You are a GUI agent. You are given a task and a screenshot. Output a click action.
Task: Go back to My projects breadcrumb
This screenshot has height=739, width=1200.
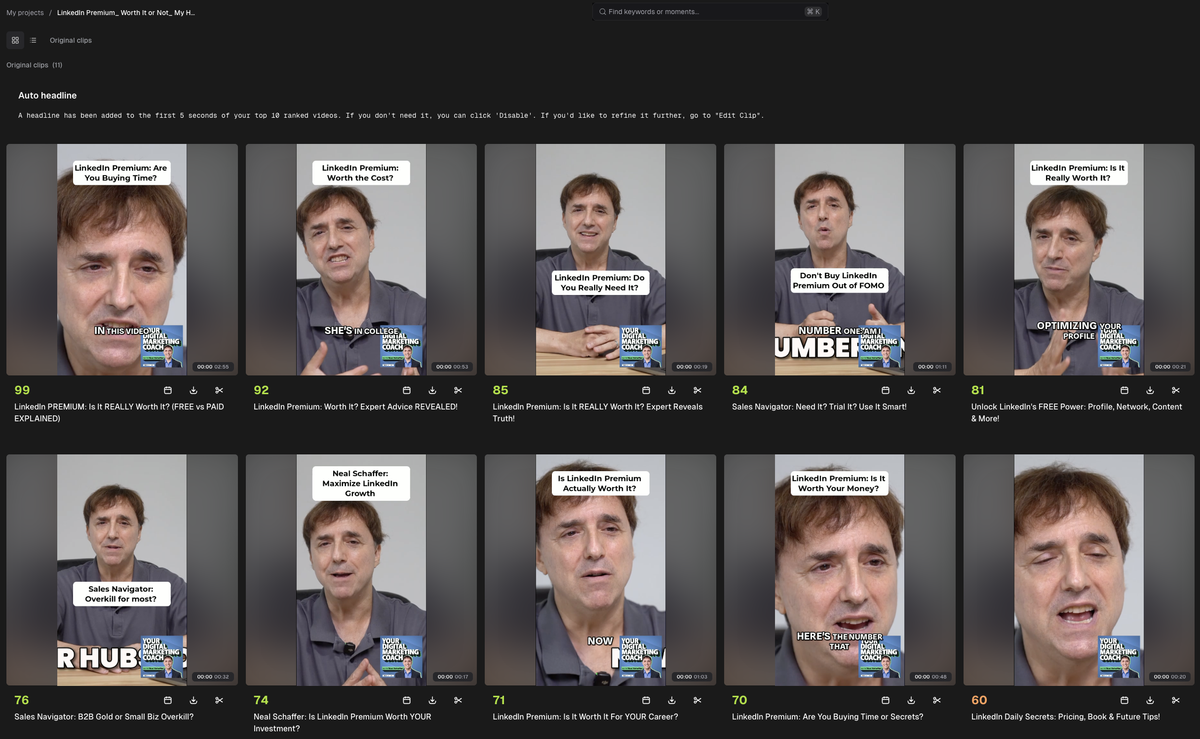(x=25, y=12)
